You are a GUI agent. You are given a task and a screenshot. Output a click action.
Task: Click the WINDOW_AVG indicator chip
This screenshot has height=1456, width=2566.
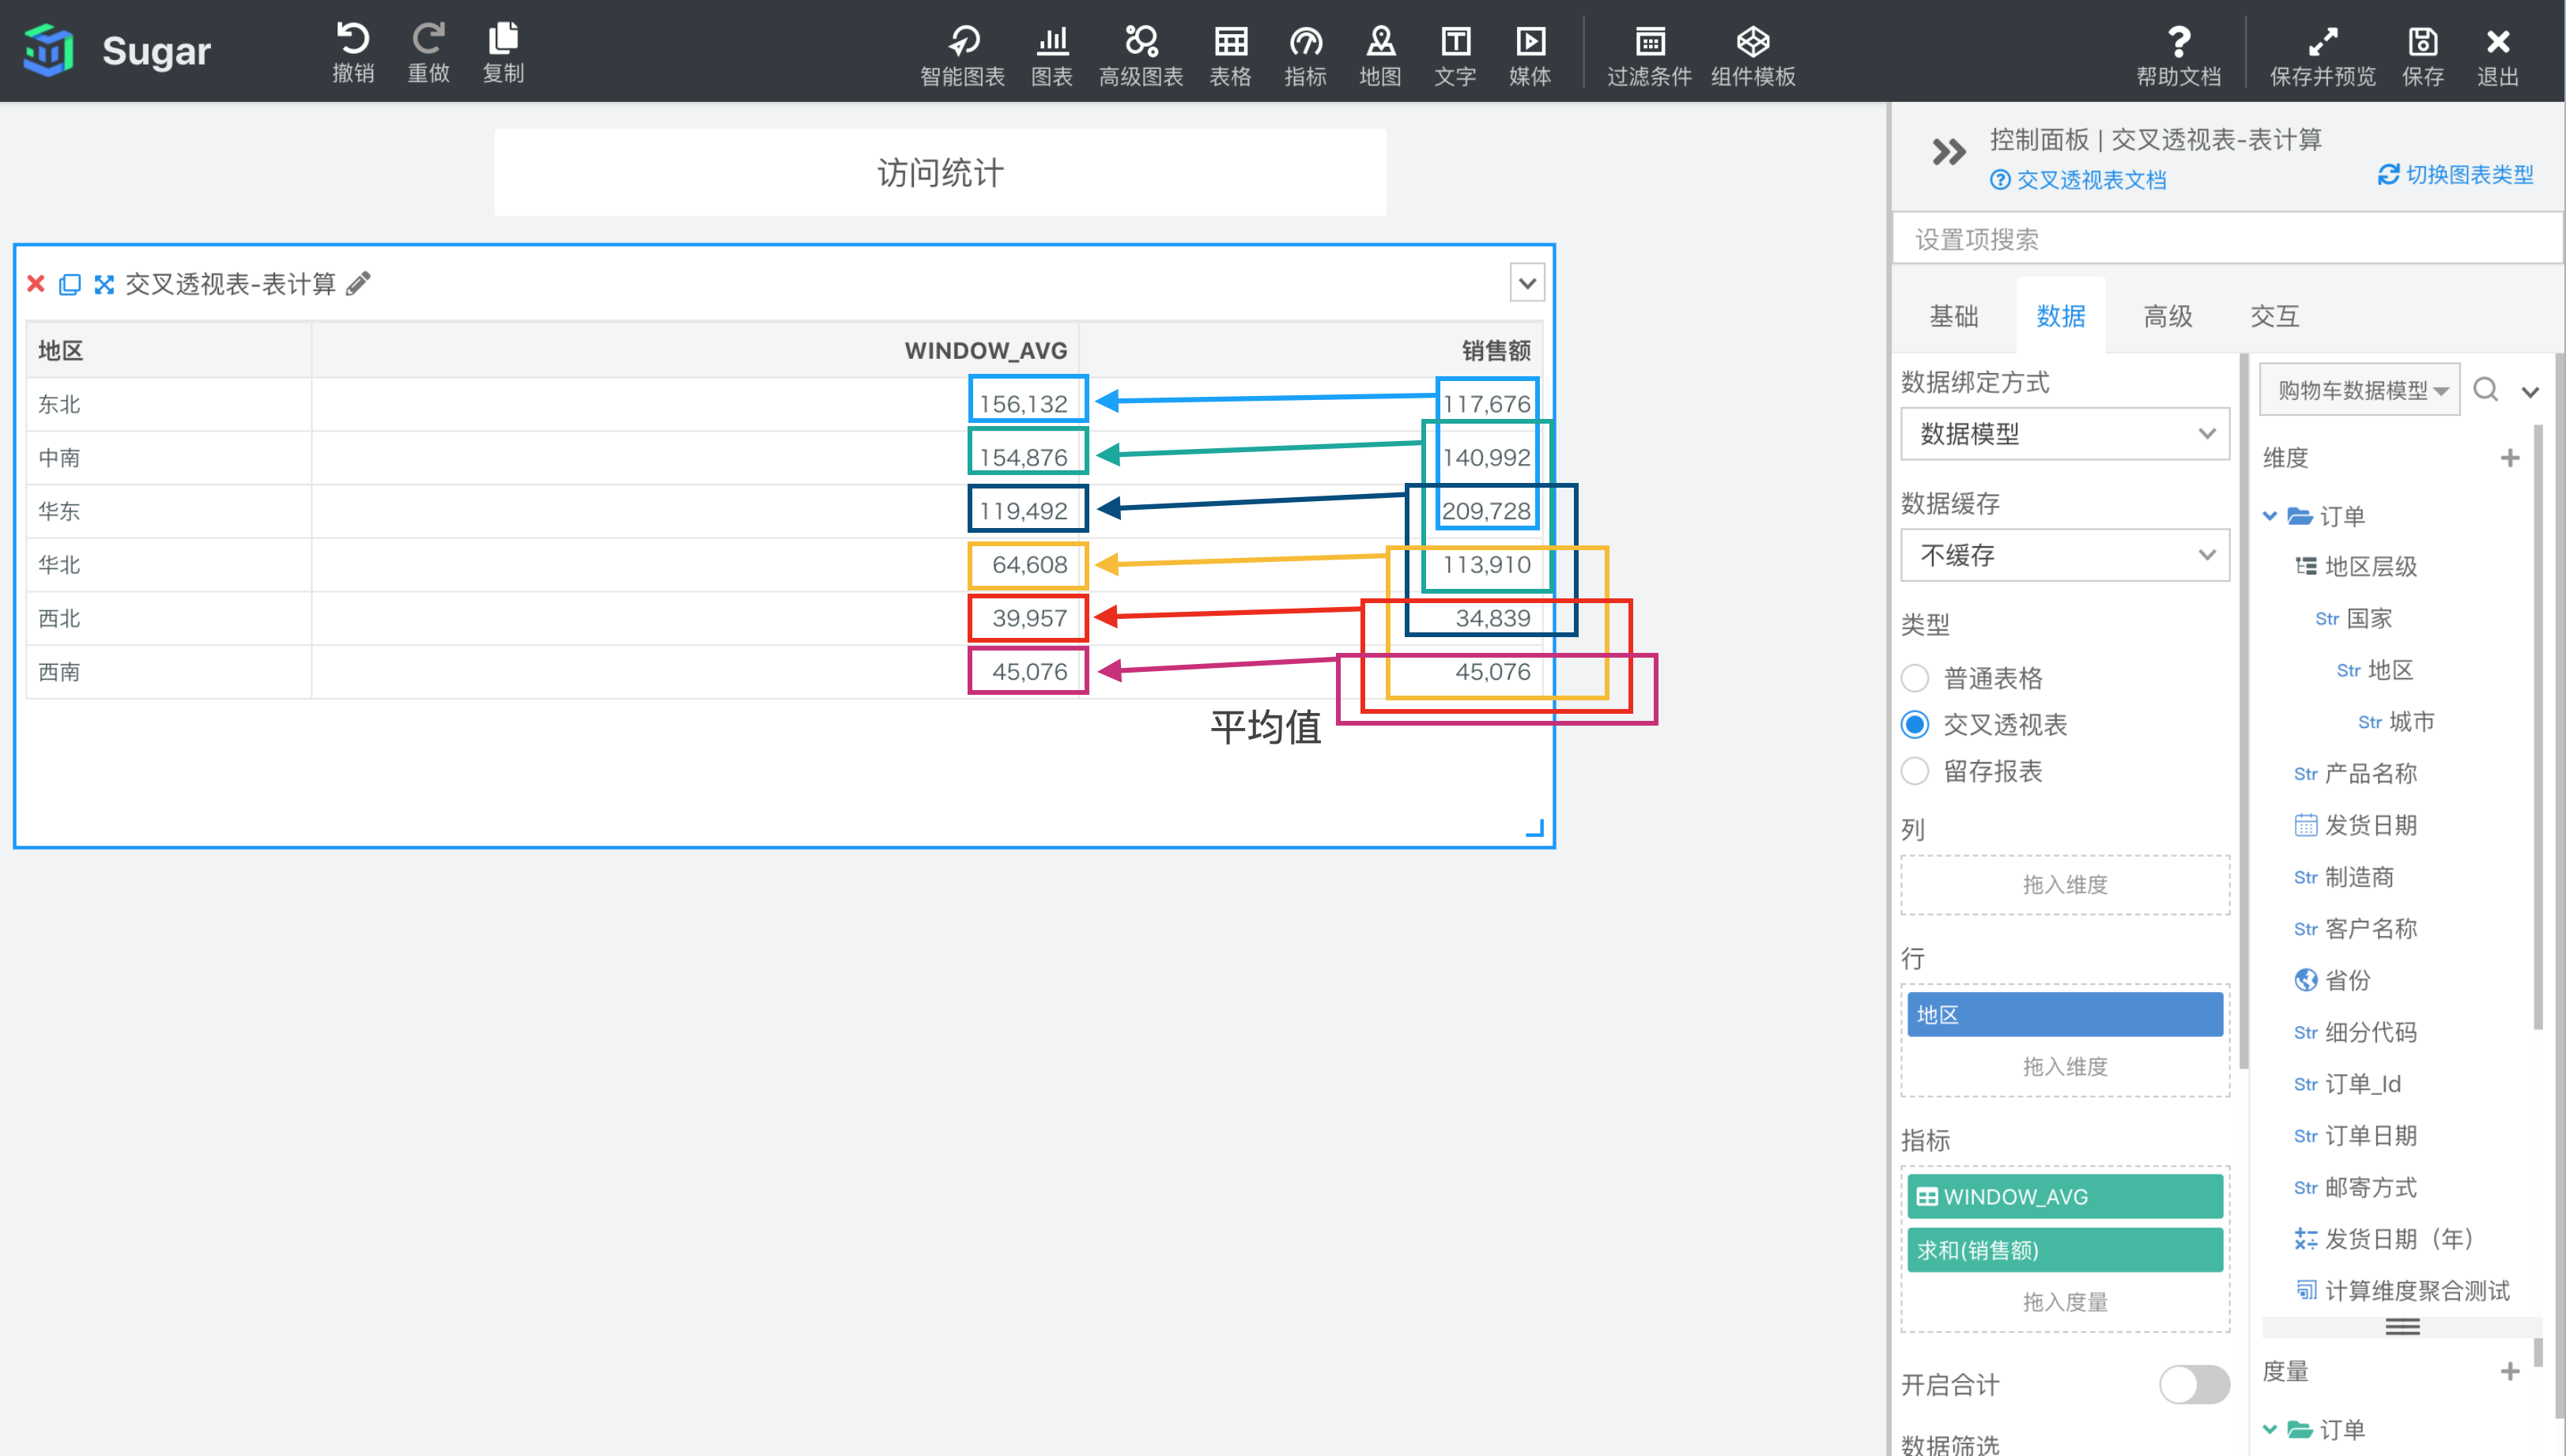pos(2065,1197)
